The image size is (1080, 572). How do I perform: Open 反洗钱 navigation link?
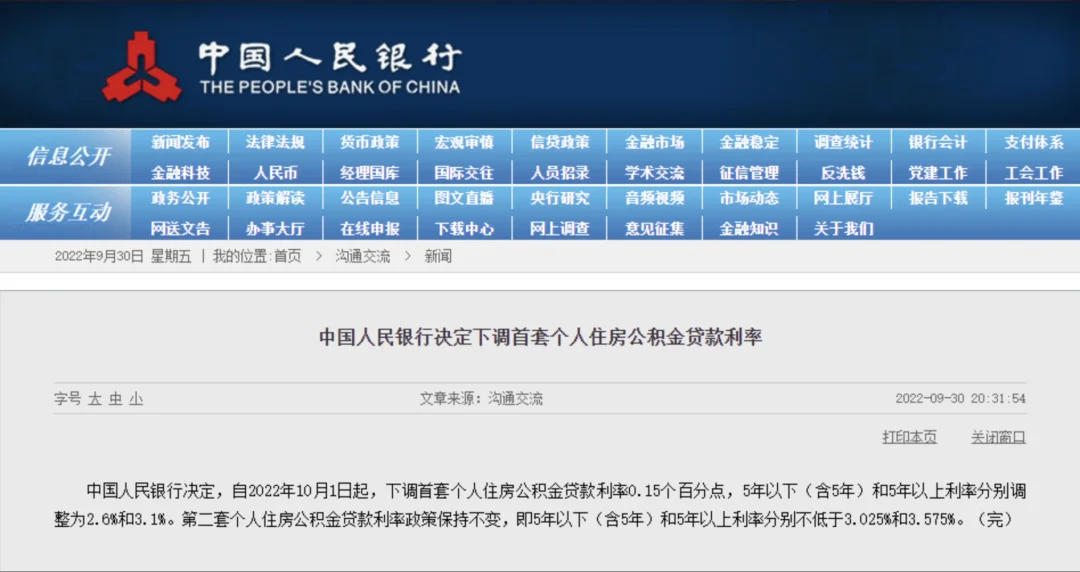(x=843, y=172)
